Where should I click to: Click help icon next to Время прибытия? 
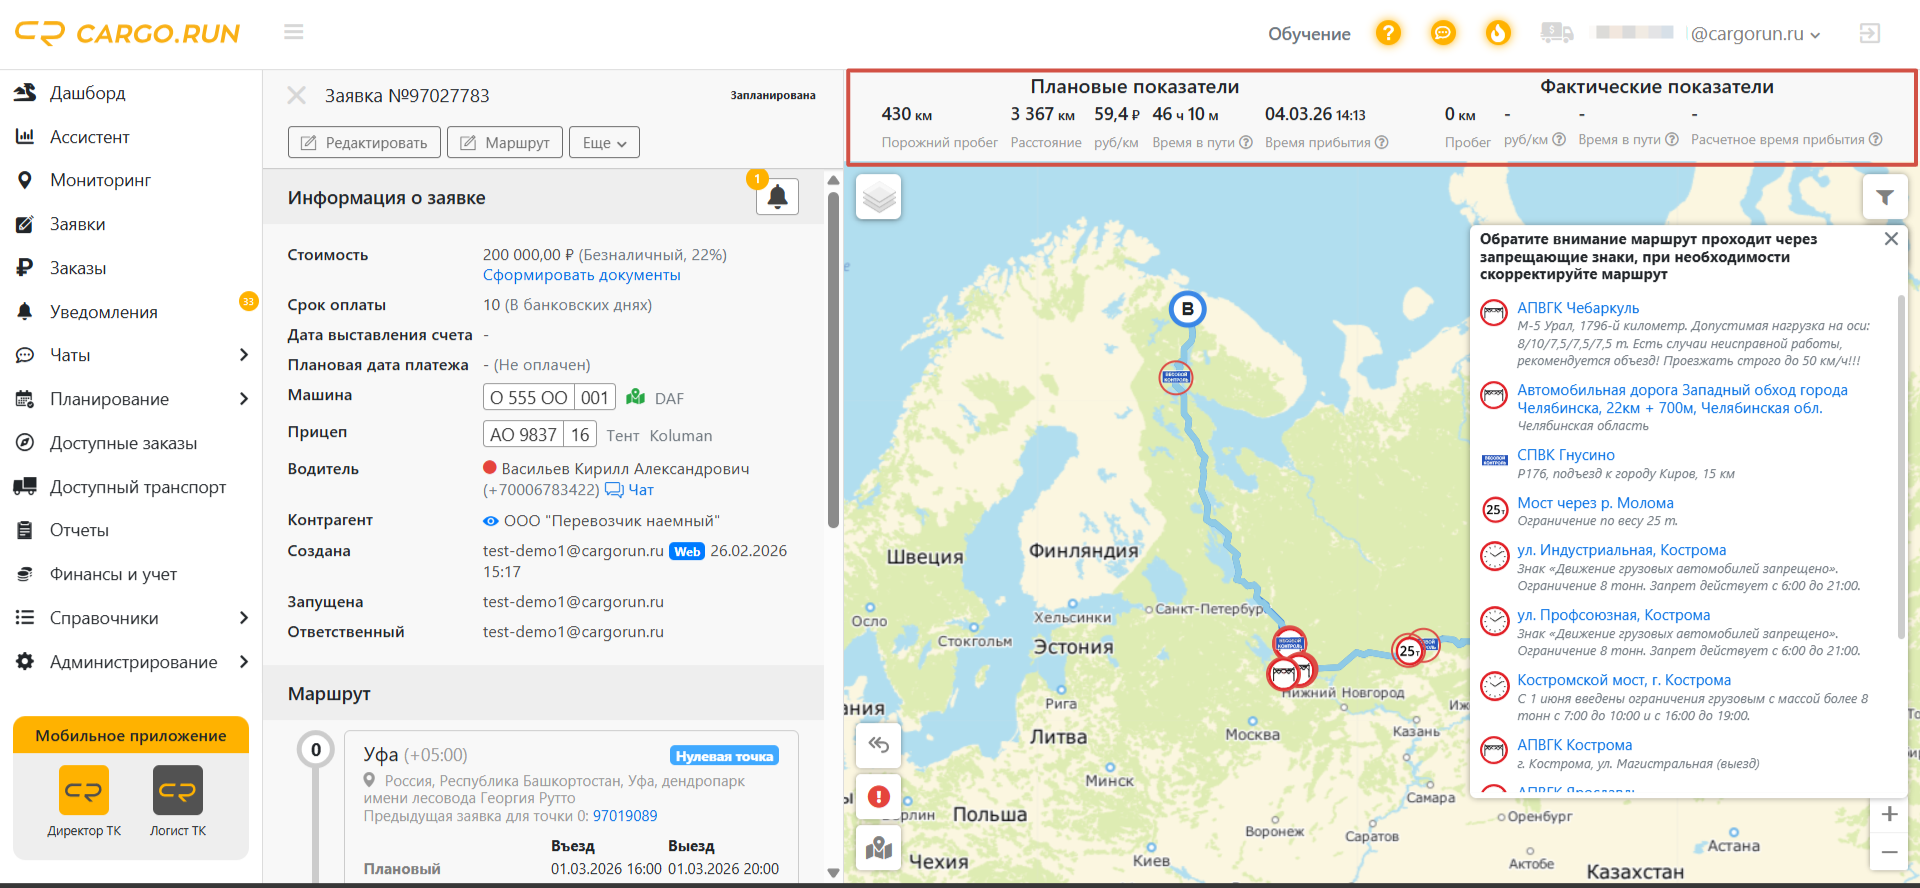[1382, 142]
